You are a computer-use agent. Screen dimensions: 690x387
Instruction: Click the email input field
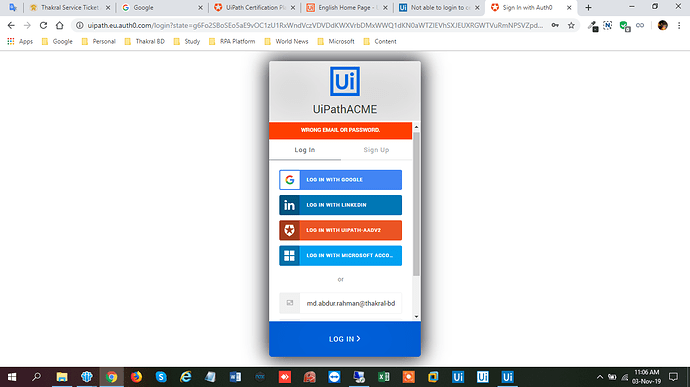tap(350, 303)
